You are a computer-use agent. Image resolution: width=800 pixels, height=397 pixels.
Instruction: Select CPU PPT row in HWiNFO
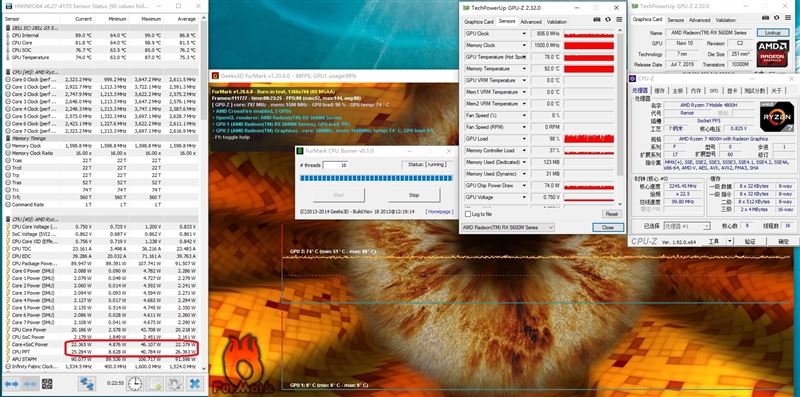click(x=101, y=352)
